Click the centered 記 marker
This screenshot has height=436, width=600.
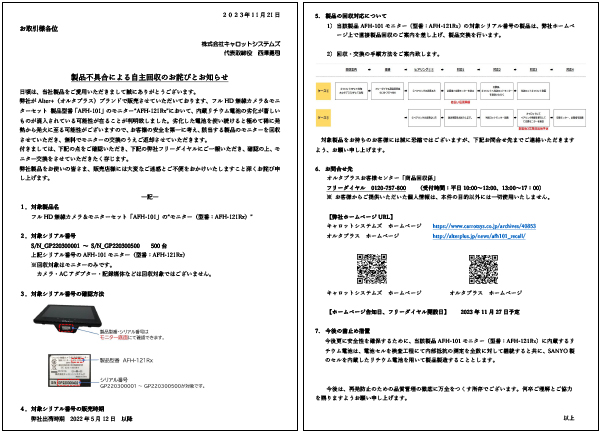pos(150,197)
